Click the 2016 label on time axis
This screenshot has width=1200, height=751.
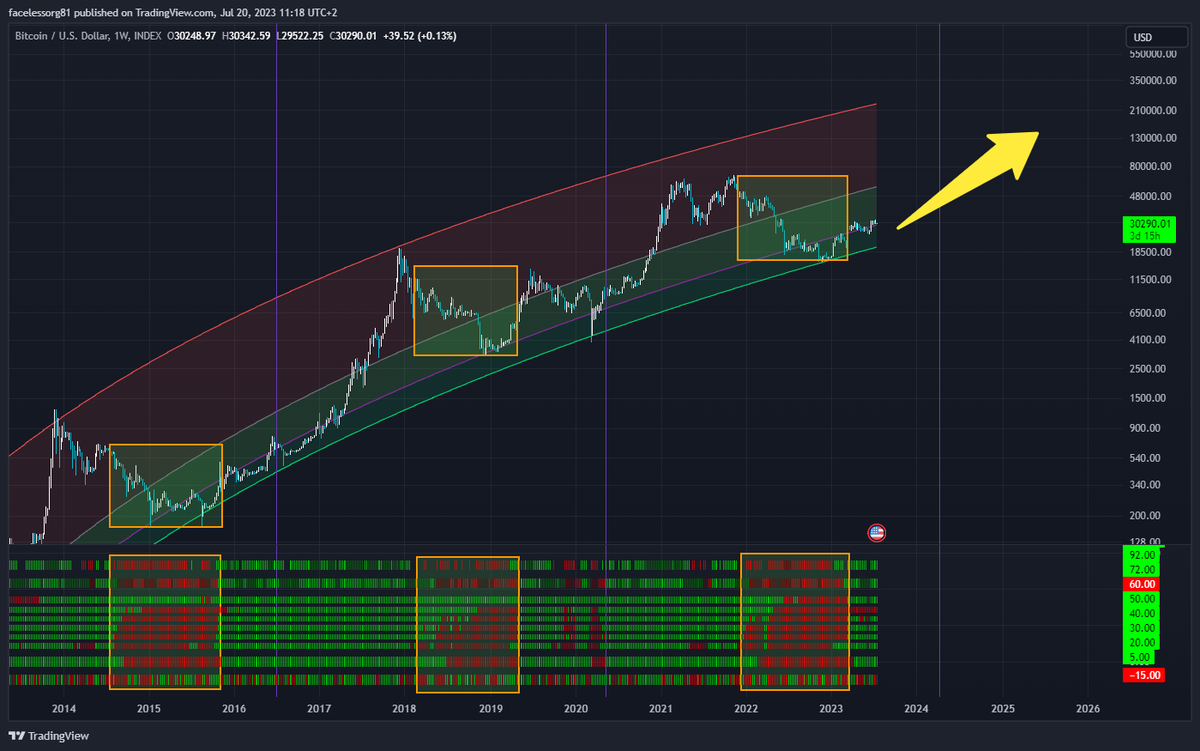coord(234,708)
